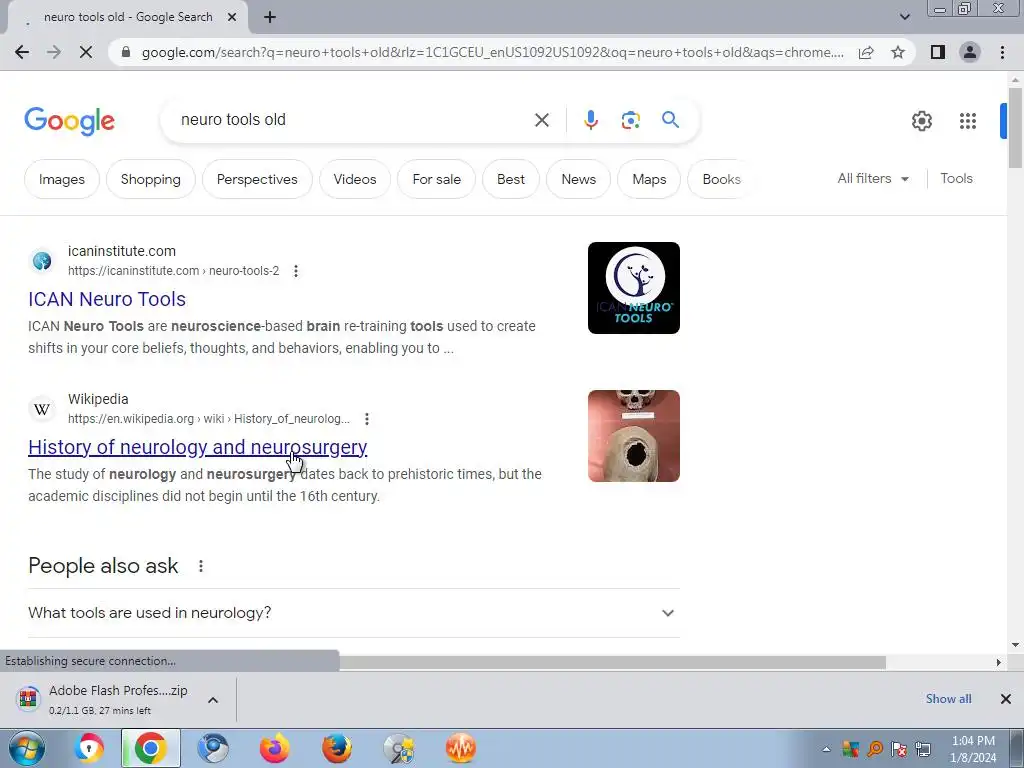1024x768 pixels.
Task: Click in the search input field
Action: point(353,120)
